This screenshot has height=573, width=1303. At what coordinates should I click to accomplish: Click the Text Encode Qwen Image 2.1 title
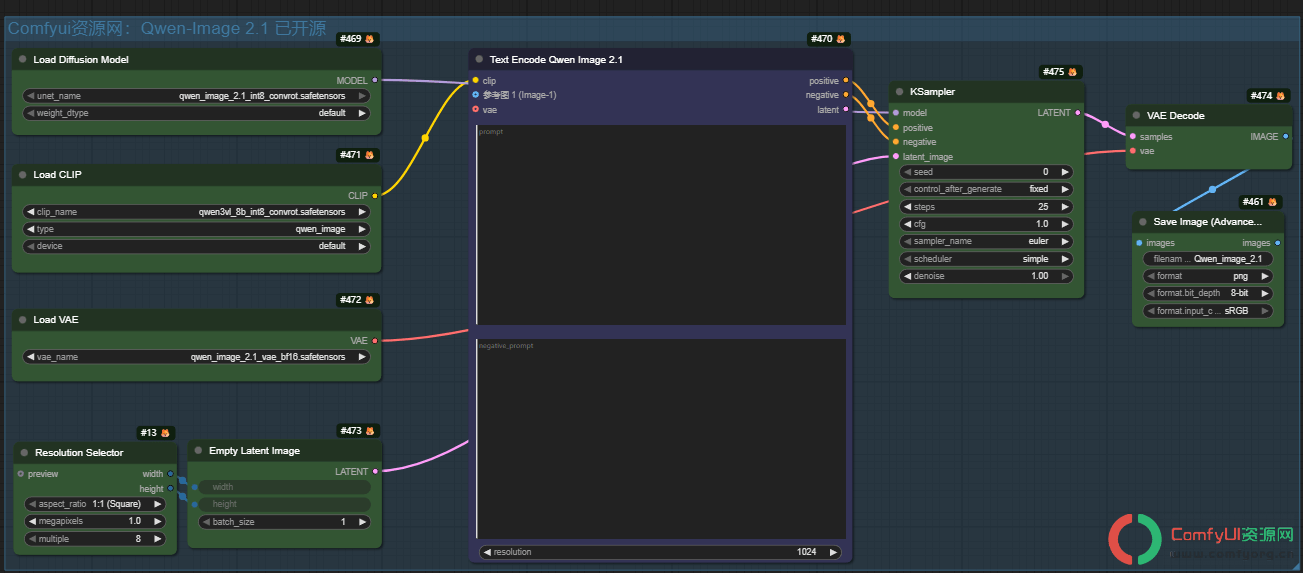pos(556,60)
